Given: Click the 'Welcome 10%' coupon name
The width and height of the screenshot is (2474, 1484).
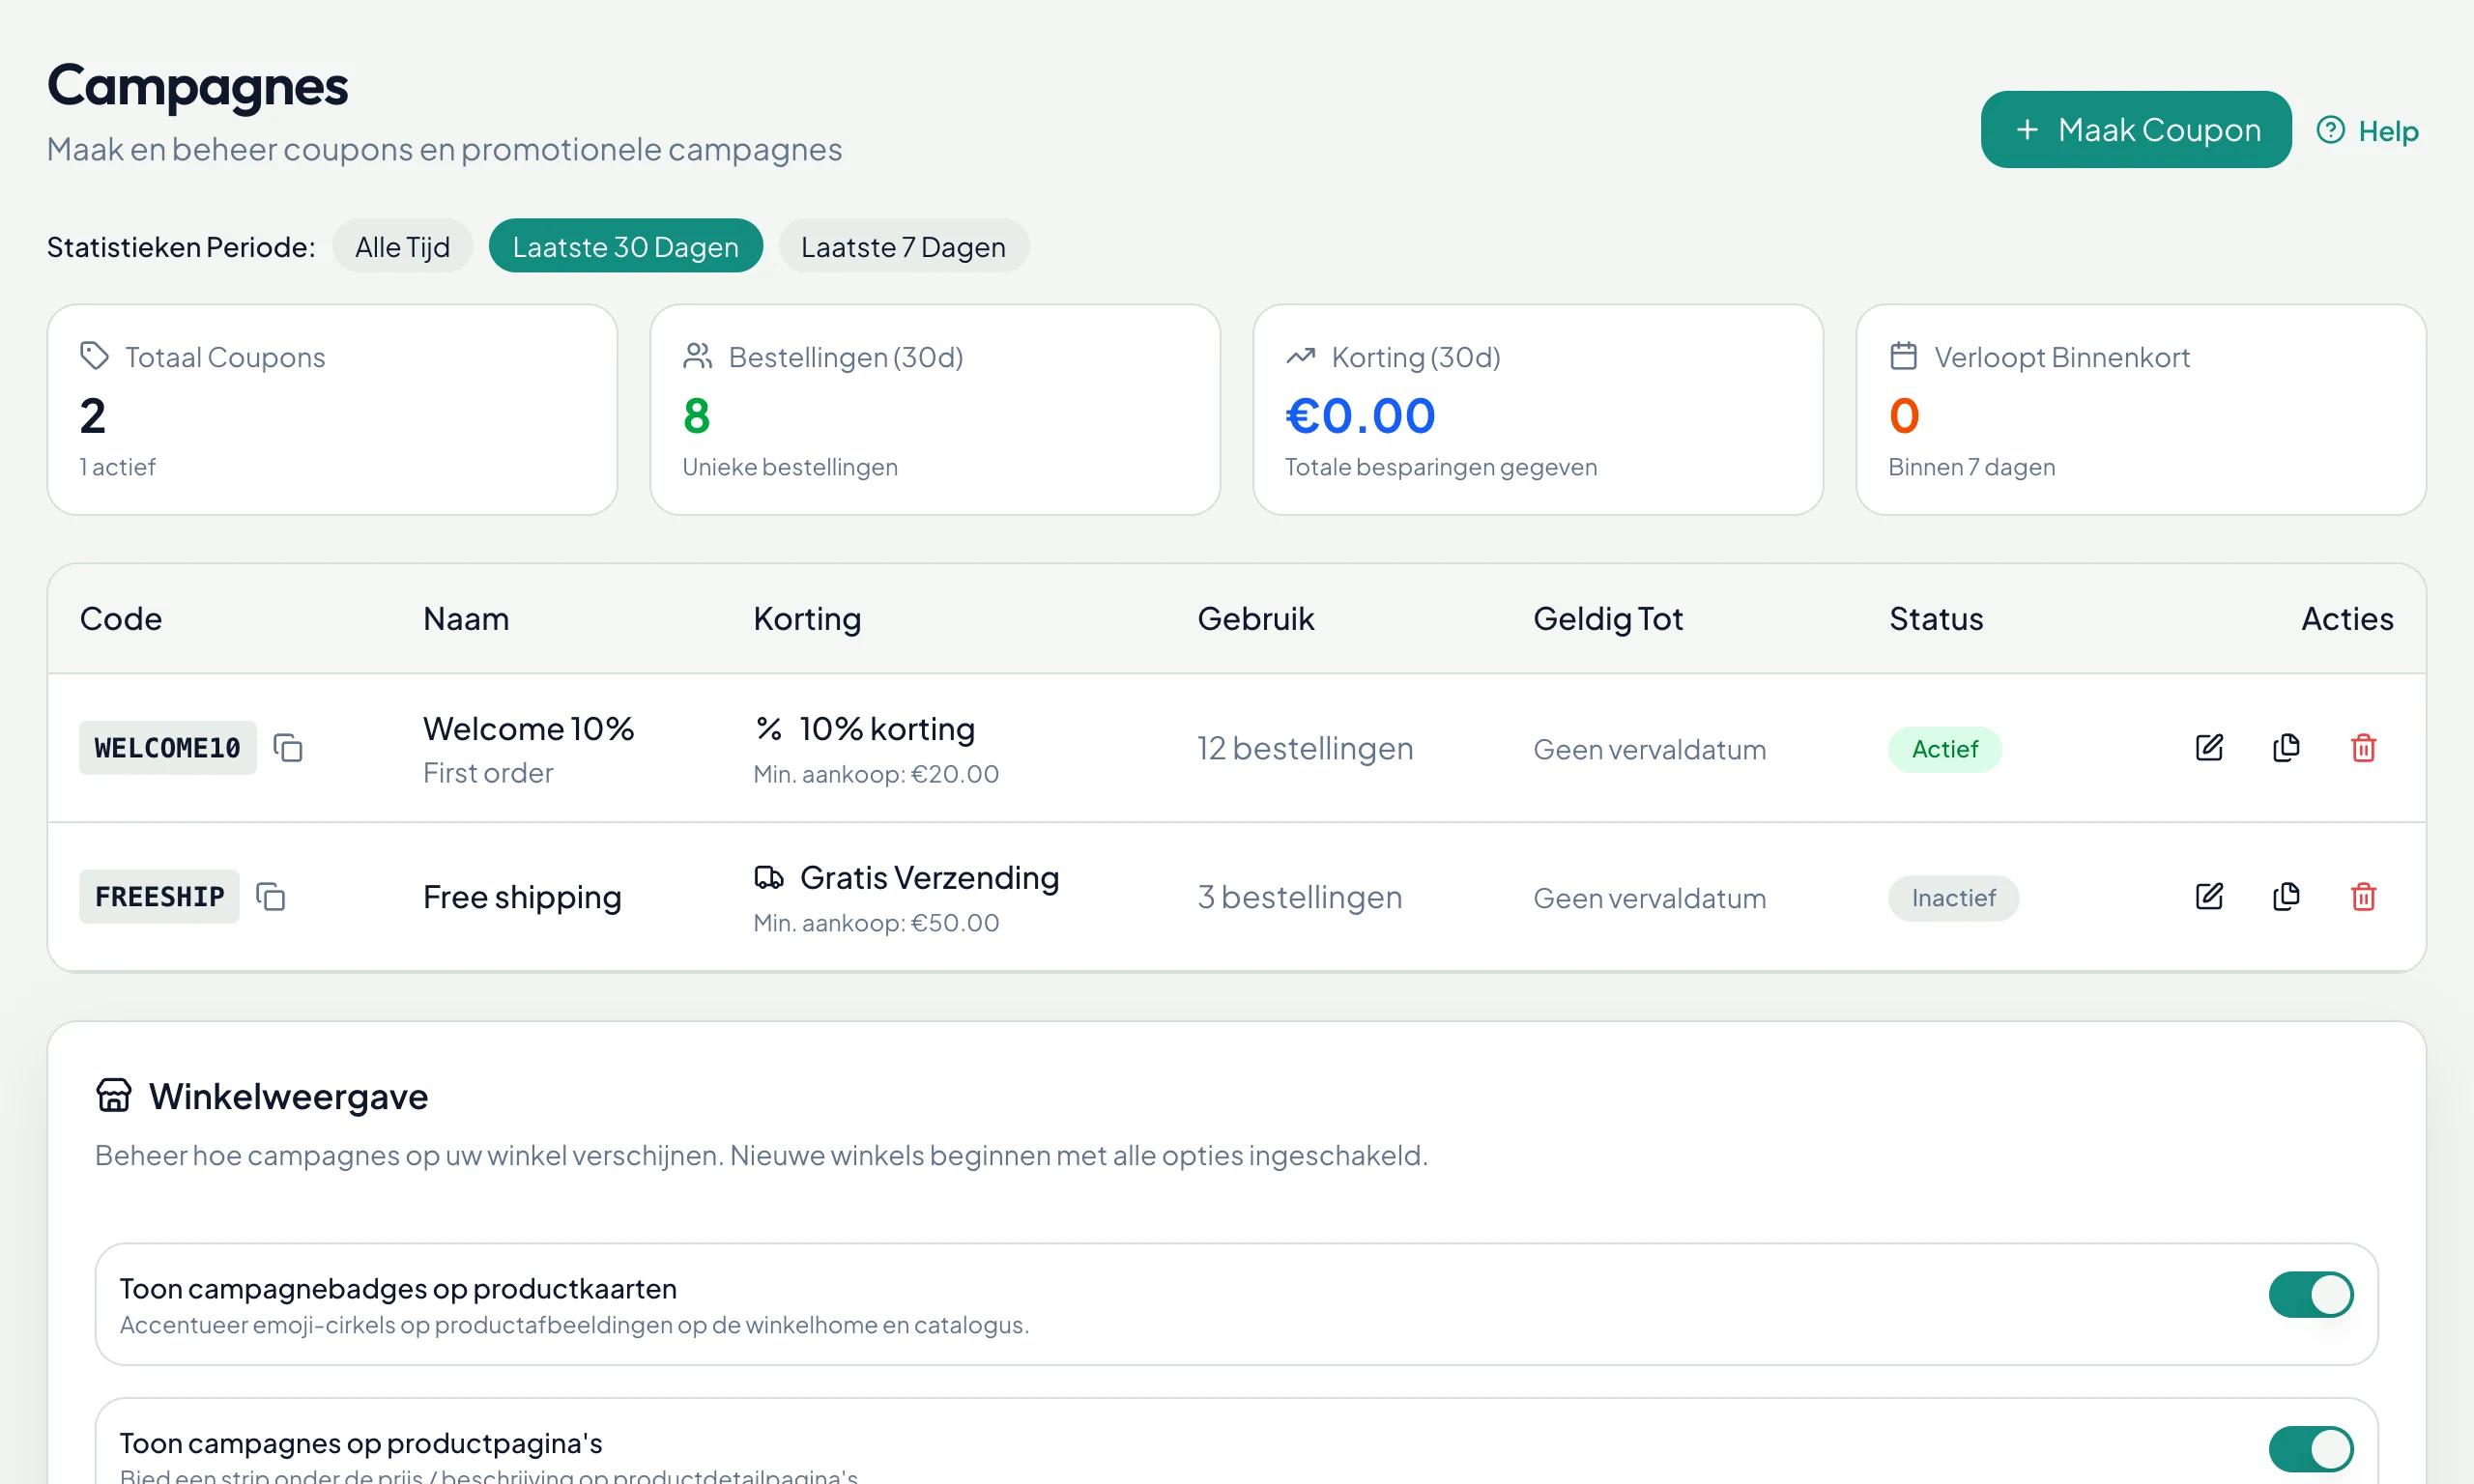Looking at the screenshot, I should point(528,729).
